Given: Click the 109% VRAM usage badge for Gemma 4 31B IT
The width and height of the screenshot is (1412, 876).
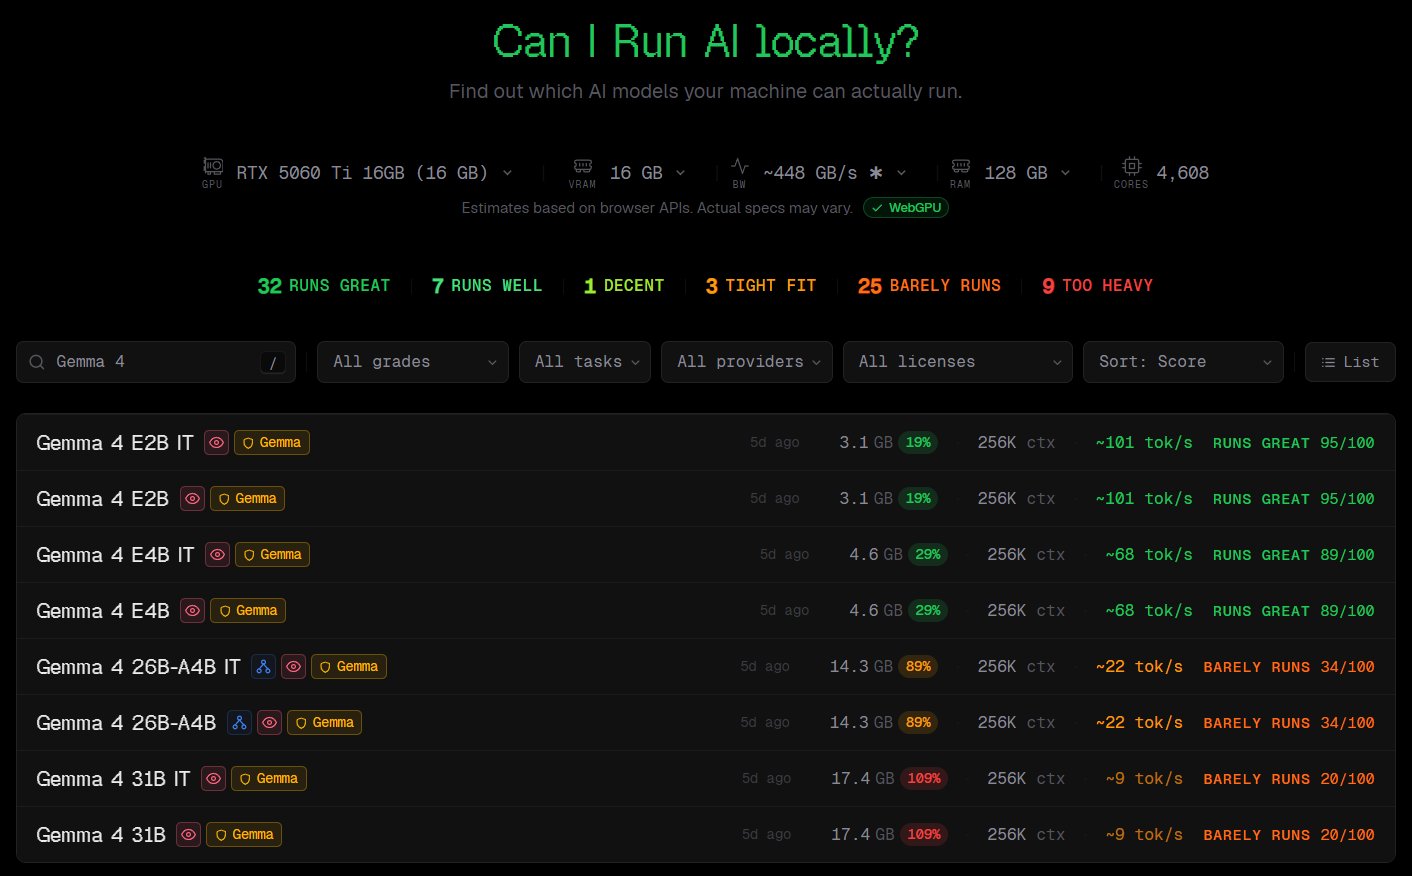Looking at the screenshot, I should 924,779.
